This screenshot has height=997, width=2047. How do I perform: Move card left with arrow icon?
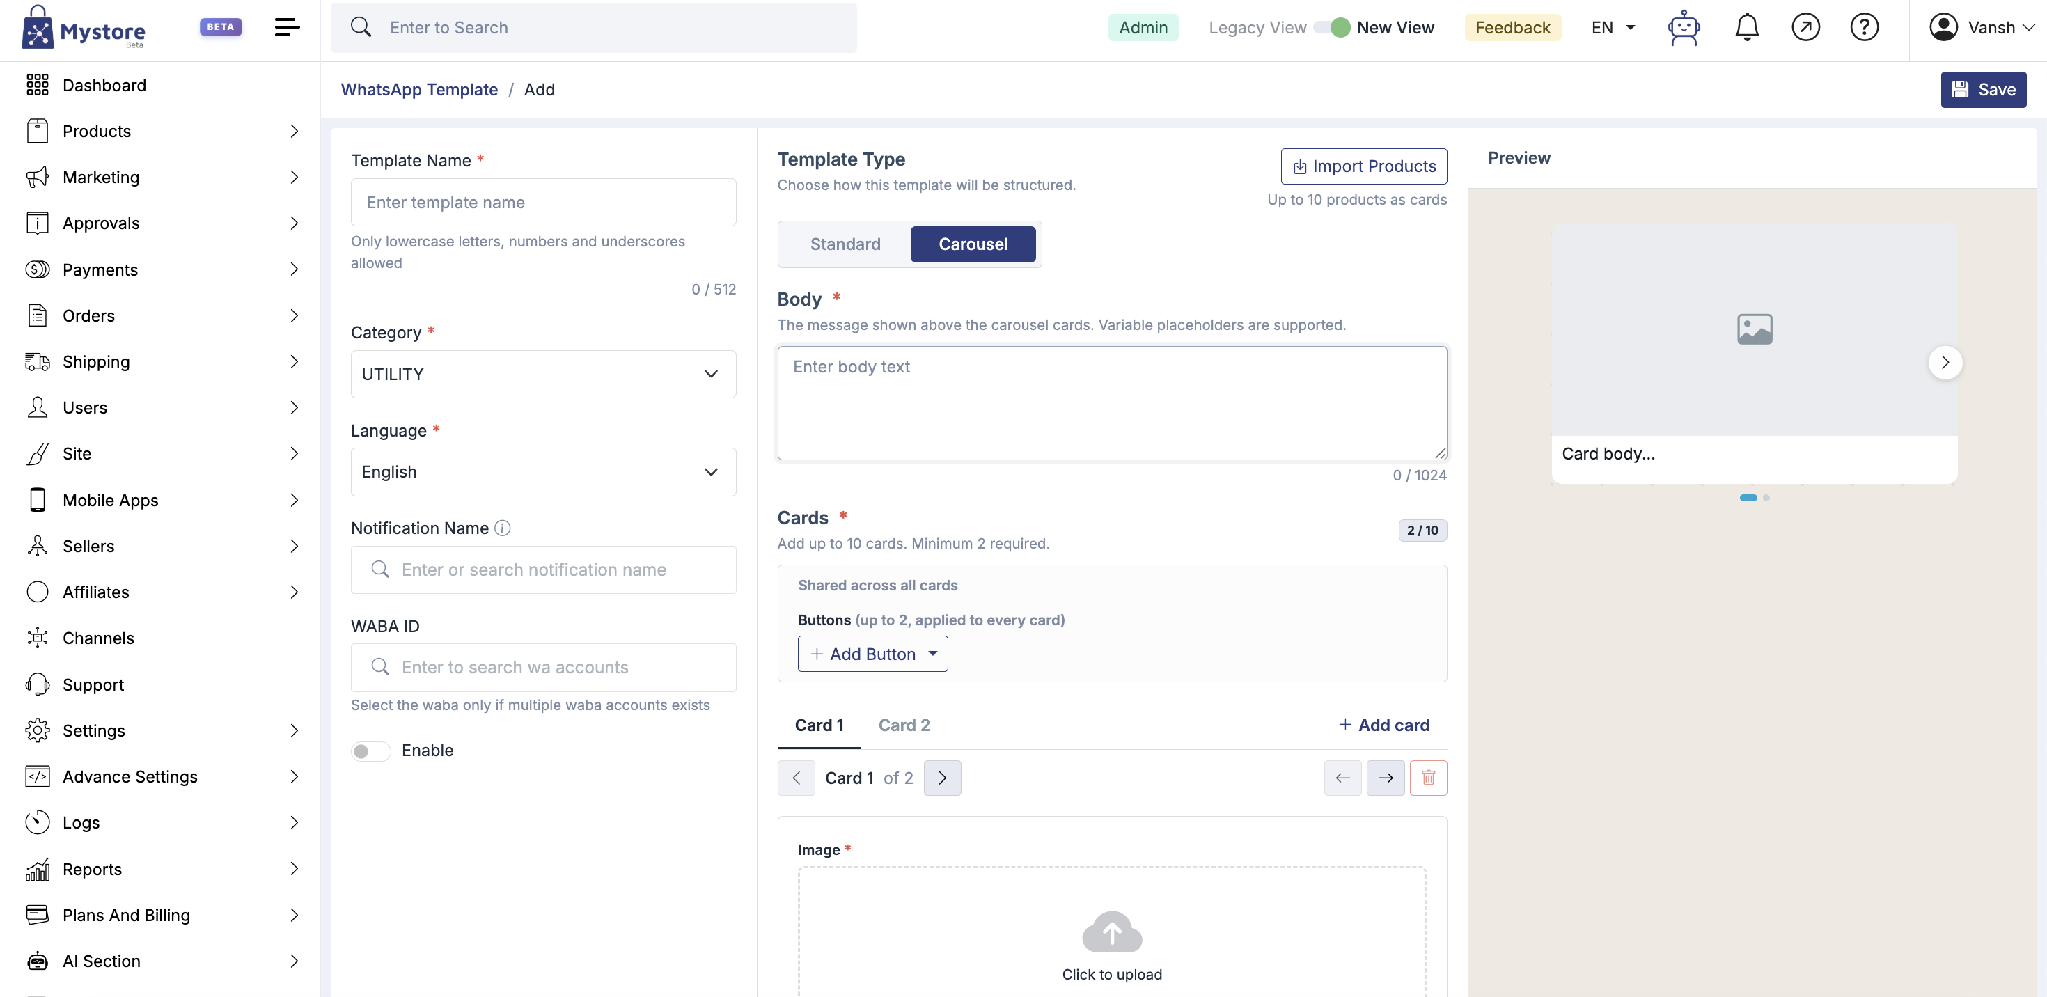point(1342,778)
